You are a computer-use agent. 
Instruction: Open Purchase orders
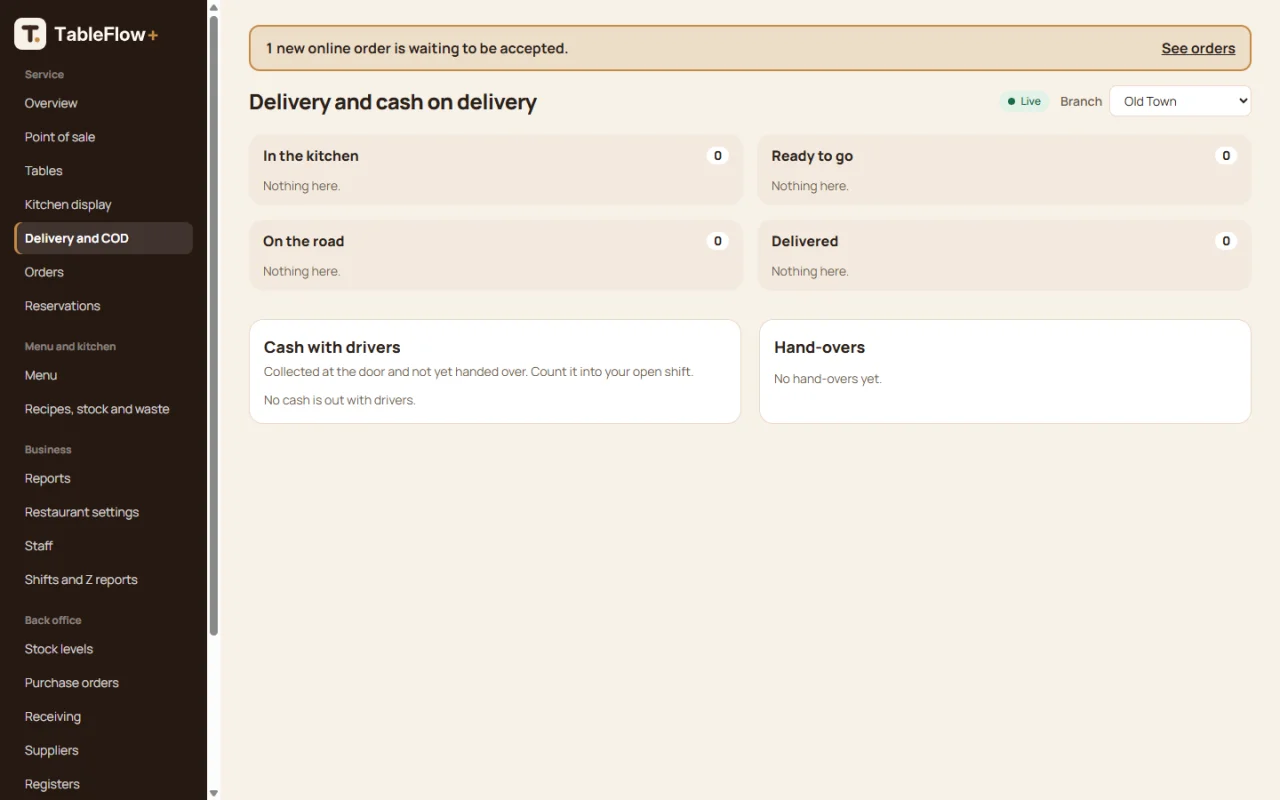[103, 683]
